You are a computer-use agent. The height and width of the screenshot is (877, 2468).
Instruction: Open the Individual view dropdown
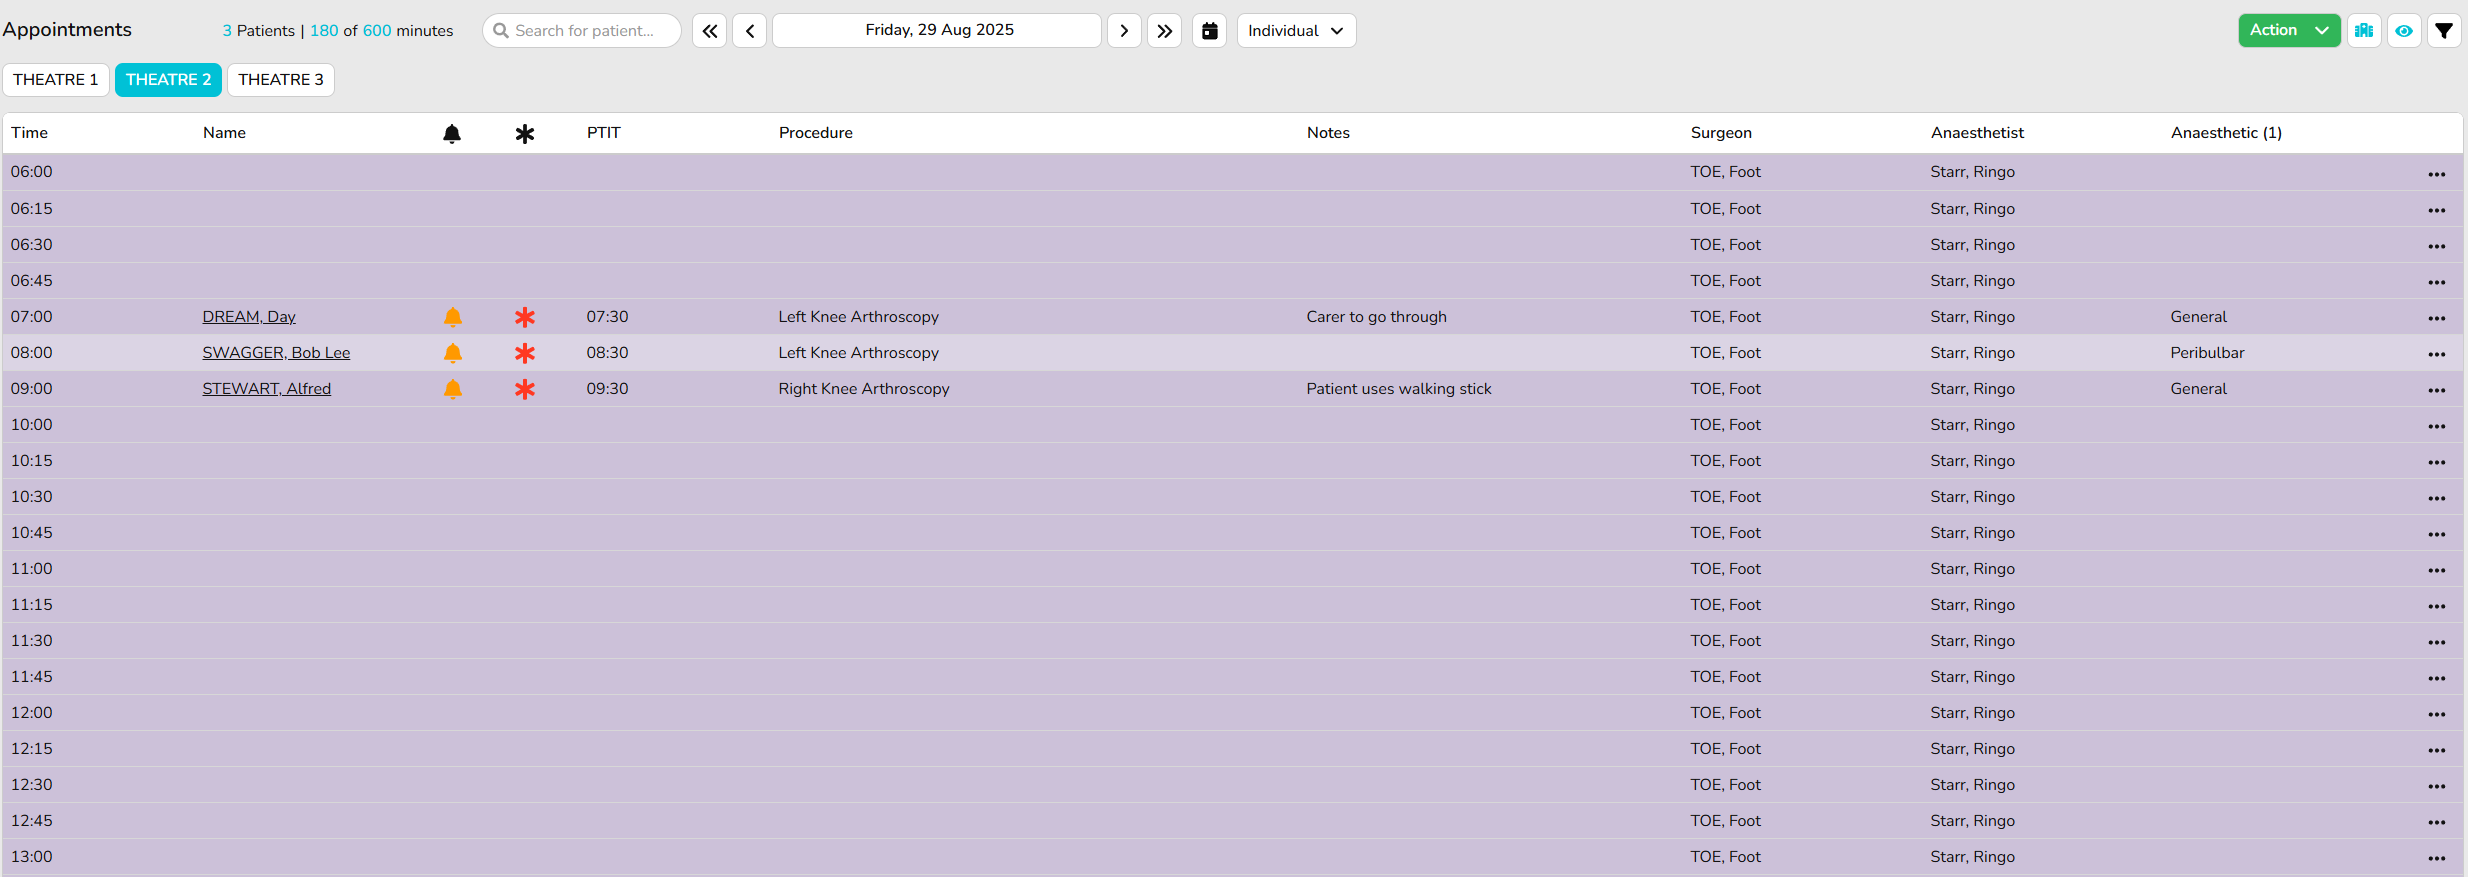coord(1296,31)
